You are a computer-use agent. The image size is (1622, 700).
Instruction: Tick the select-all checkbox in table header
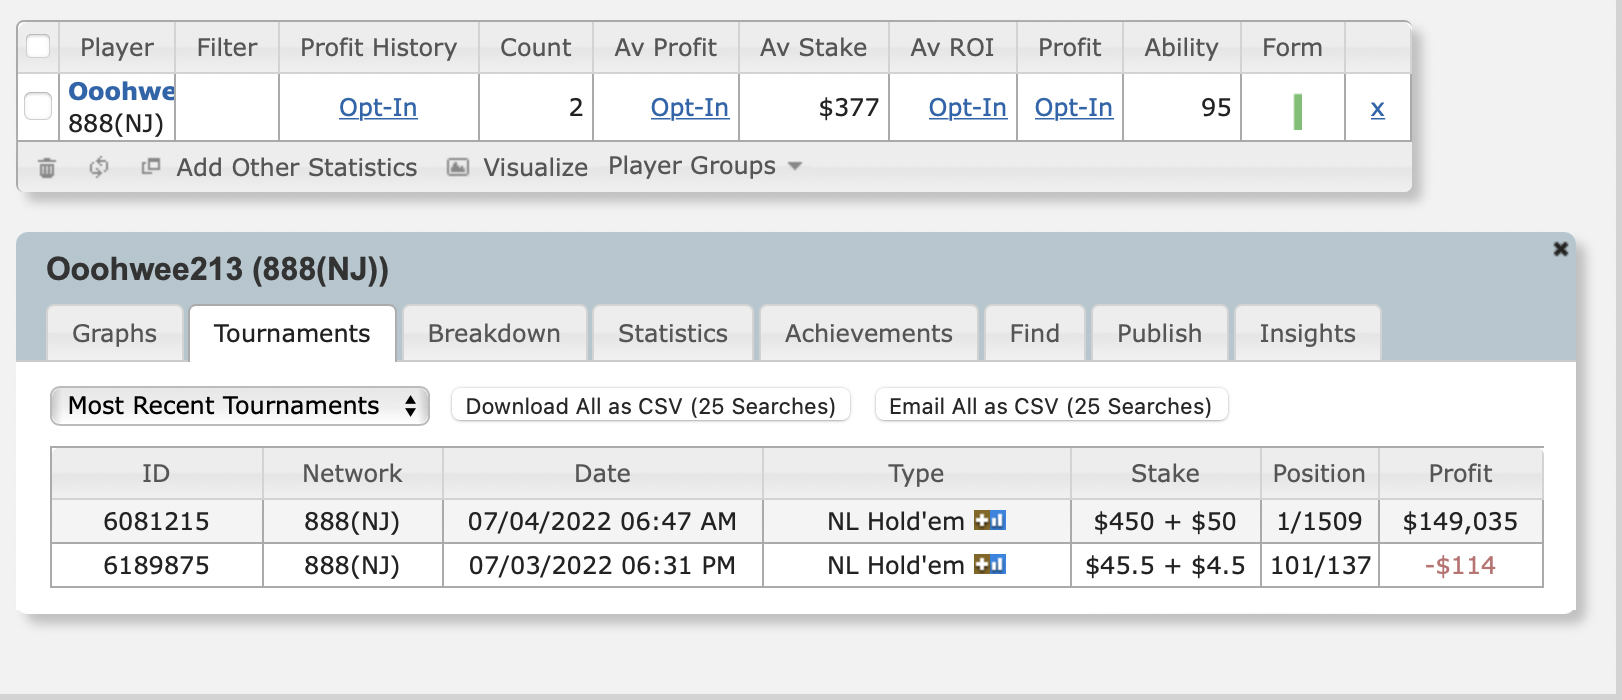pos(38,47)
